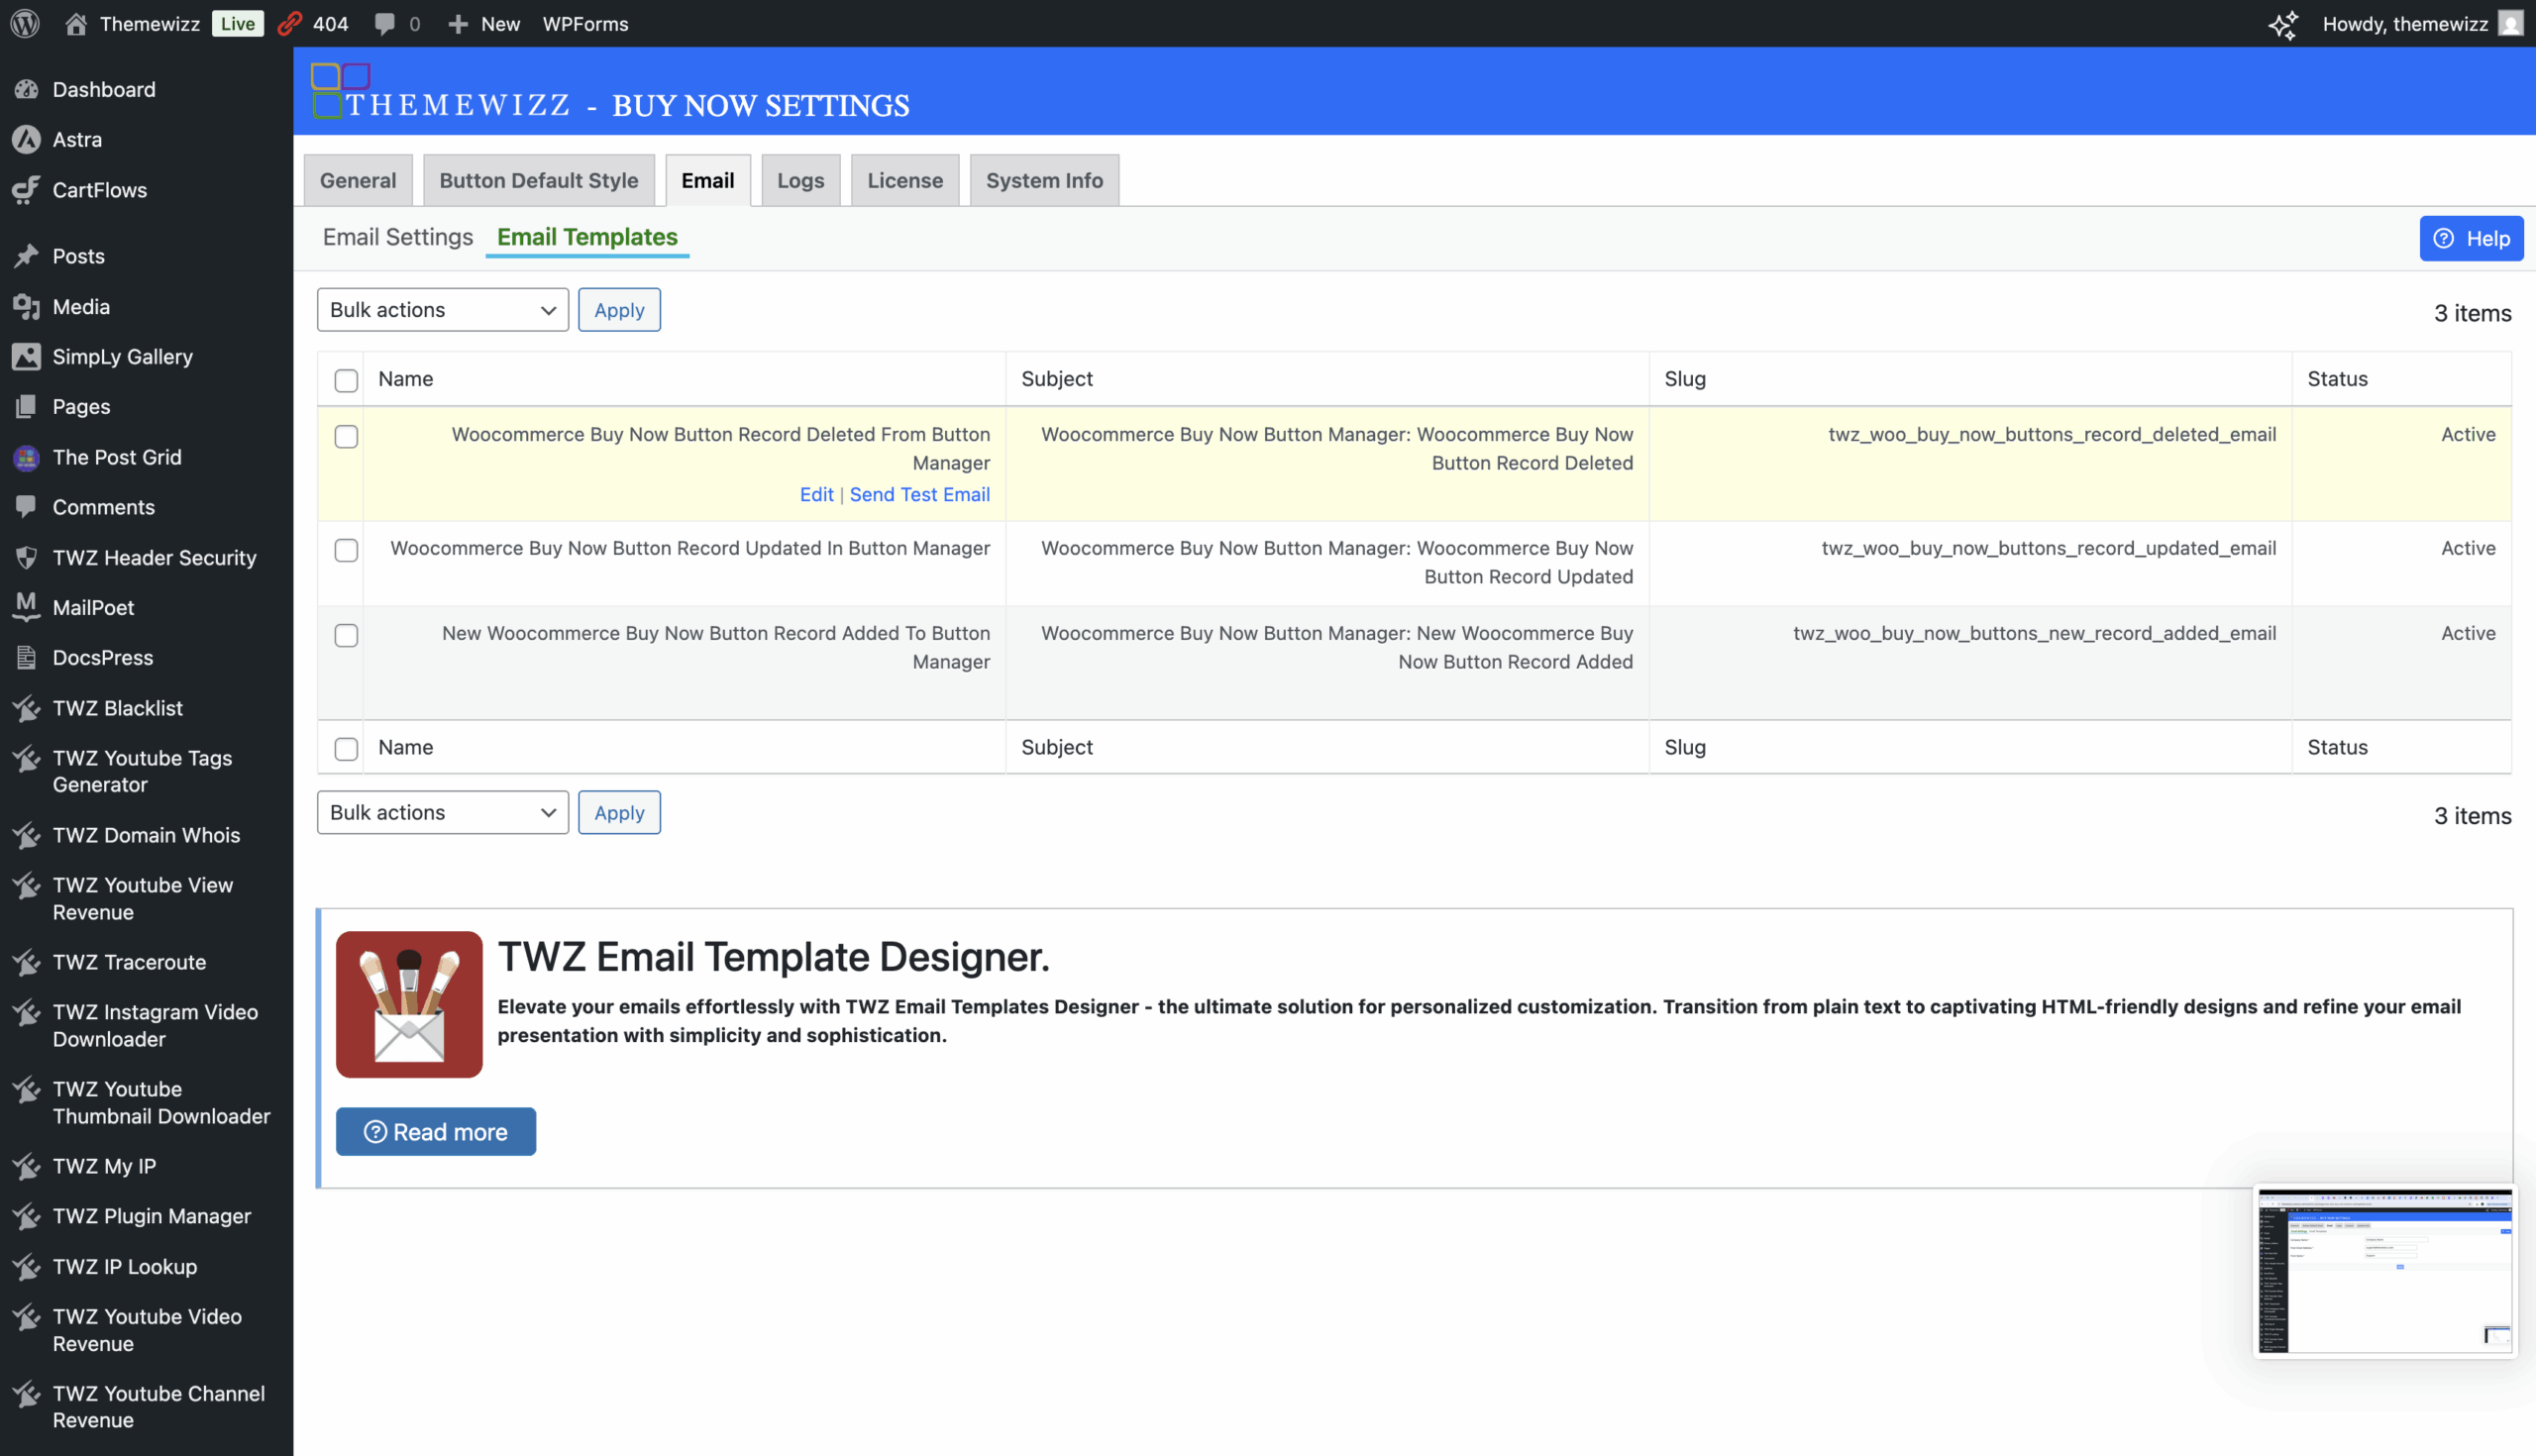This screenshot has height=1456, width=2536.
Task: Click the TWZ Email Template Designer logo
Action: point(409,1003)
